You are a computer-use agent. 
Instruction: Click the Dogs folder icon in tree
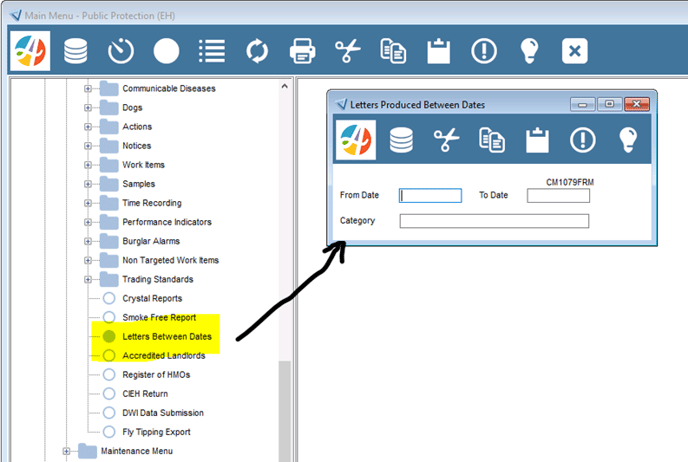tap(109, 107)
